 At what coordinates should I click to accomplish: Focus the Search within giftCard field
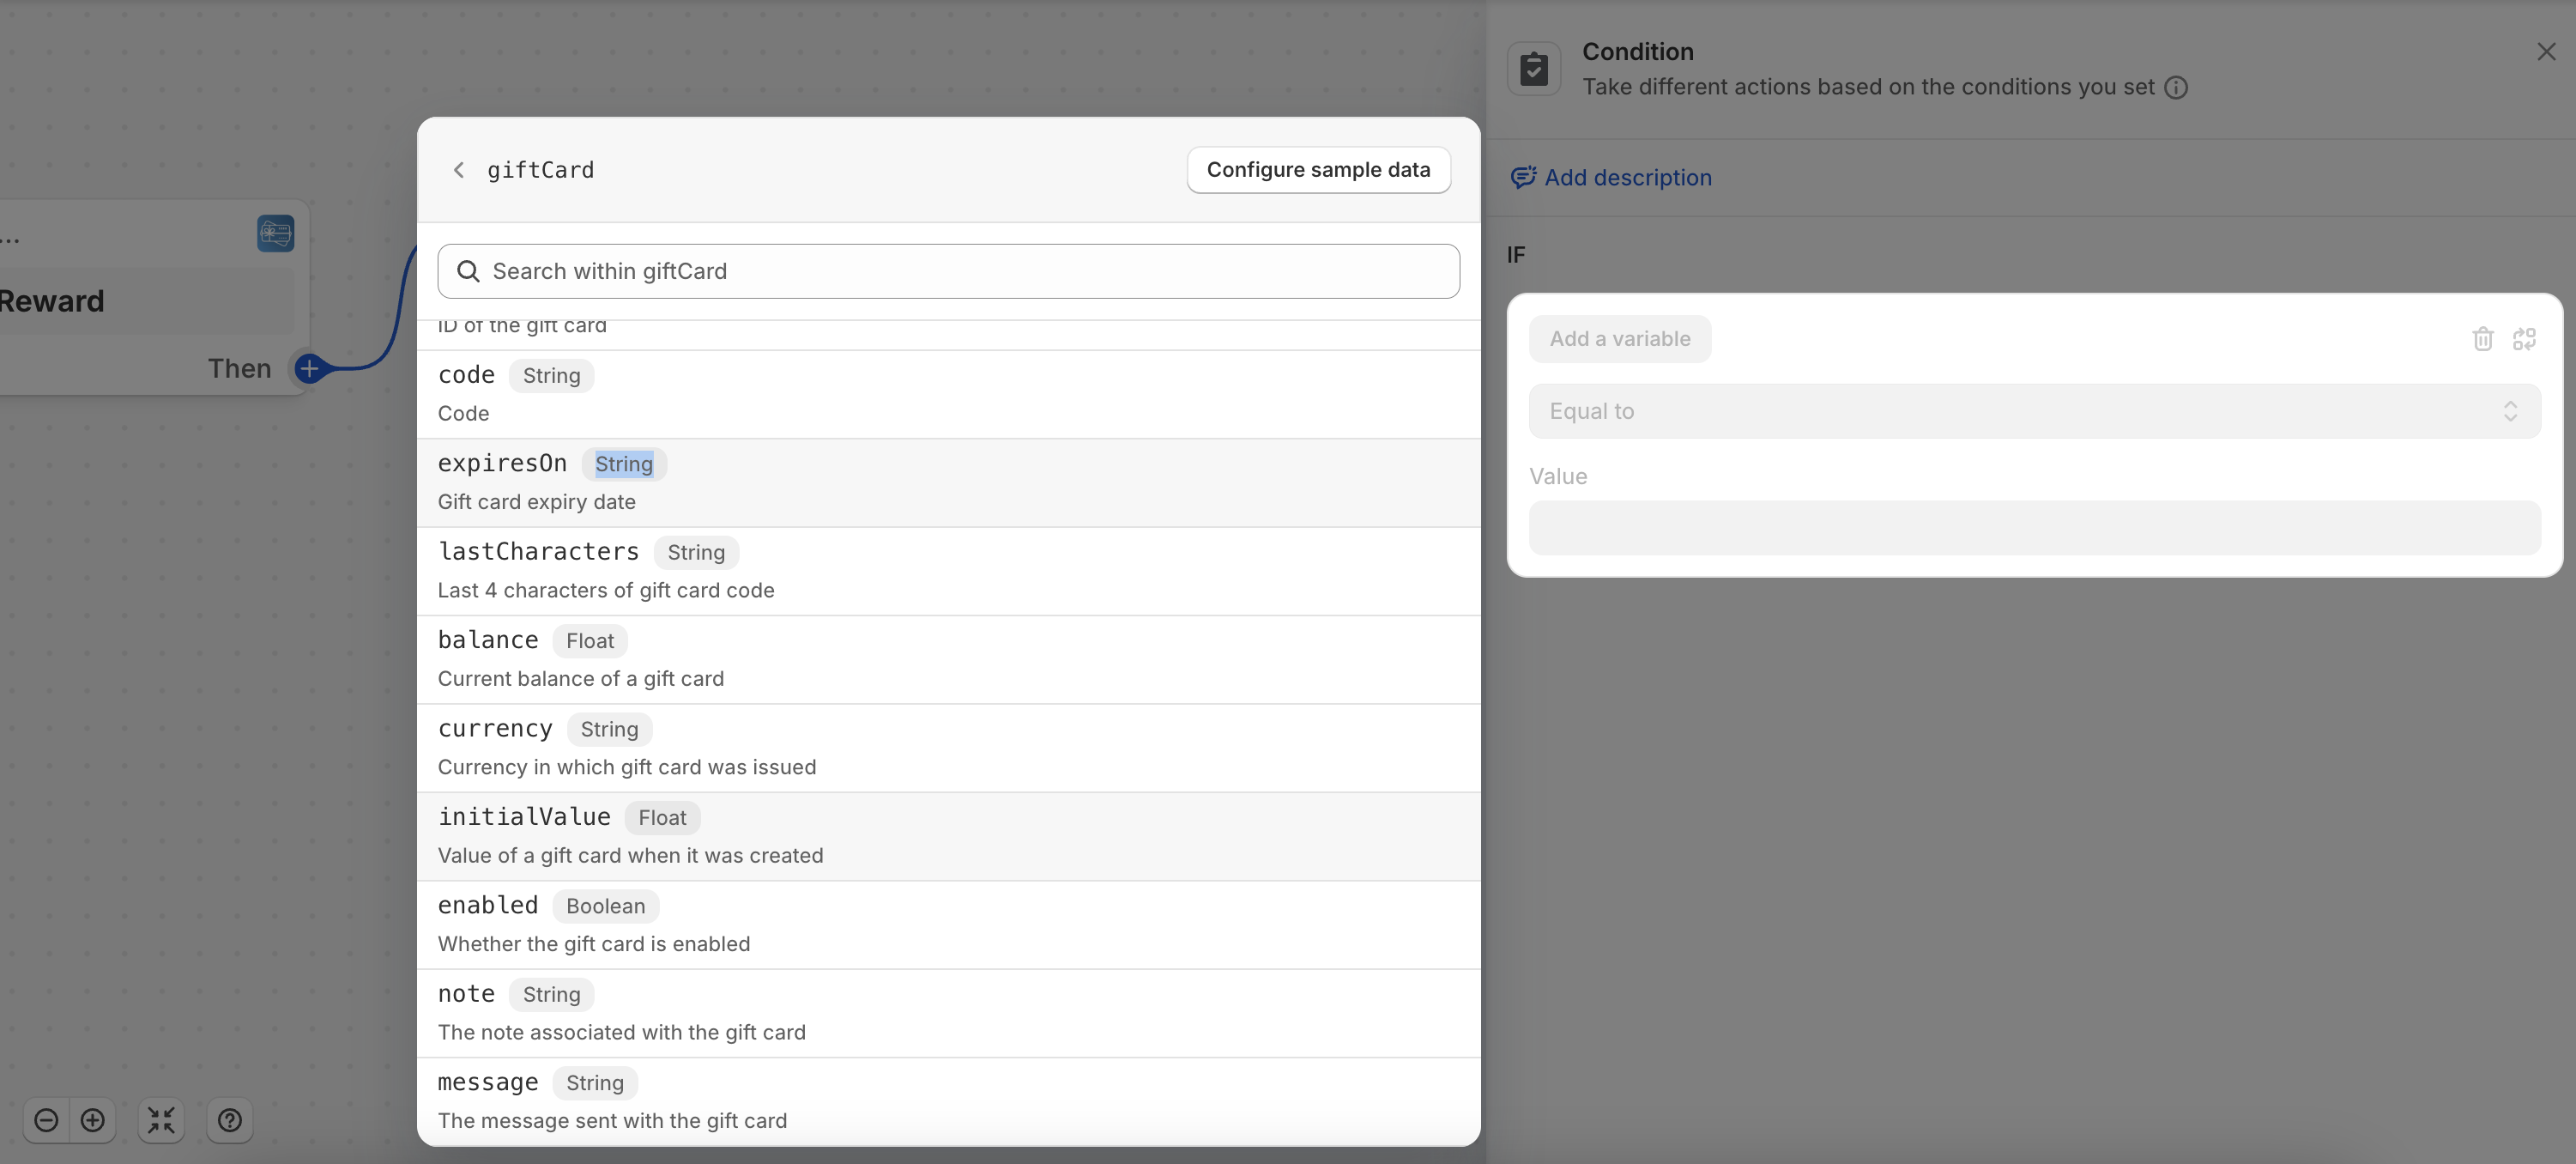pyautogui.click(x=948, y=271)
